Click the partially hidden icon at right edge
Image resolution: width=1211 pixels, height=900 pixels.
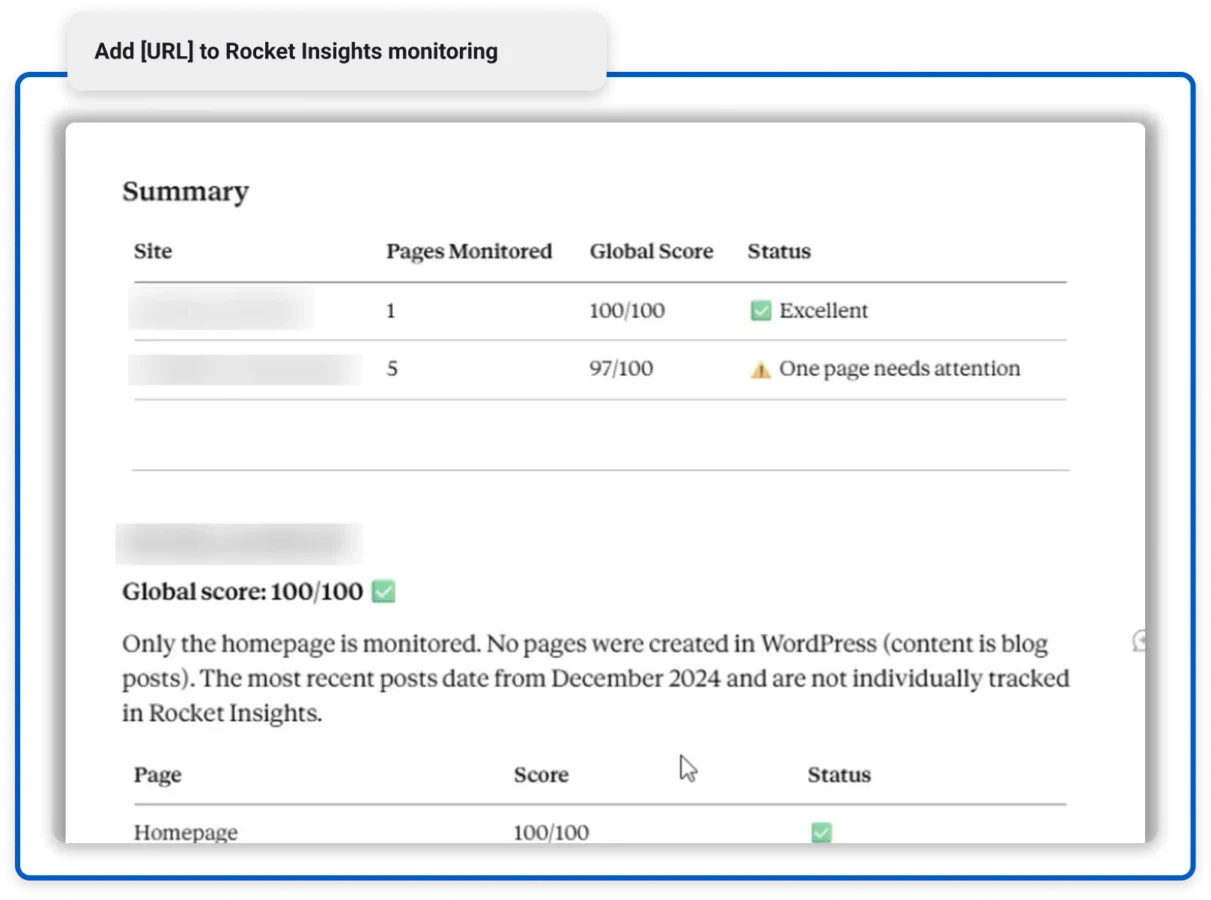click(1138, 640)
